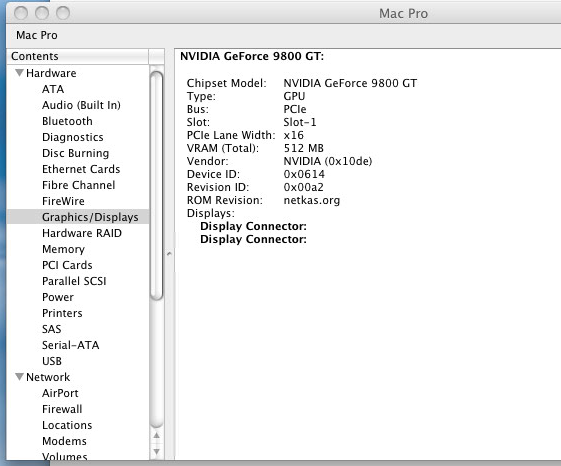The width and height of the screenshot is (561, 466).
Task: Click the minimize window button
Action: coord(42,13)
